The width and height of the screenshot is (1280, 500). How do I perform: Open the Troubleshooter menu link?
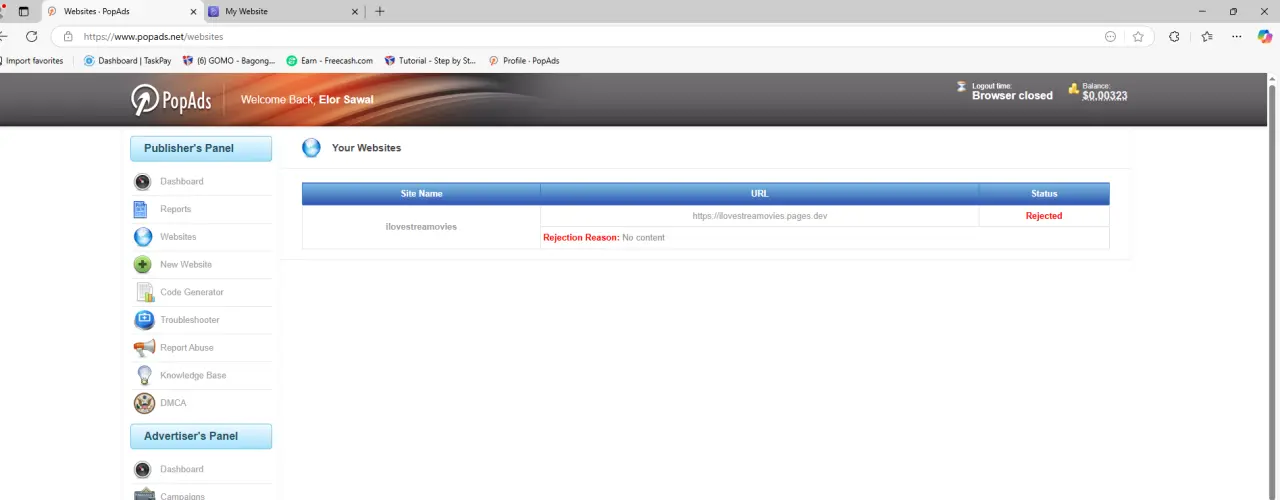coord(190,320)
